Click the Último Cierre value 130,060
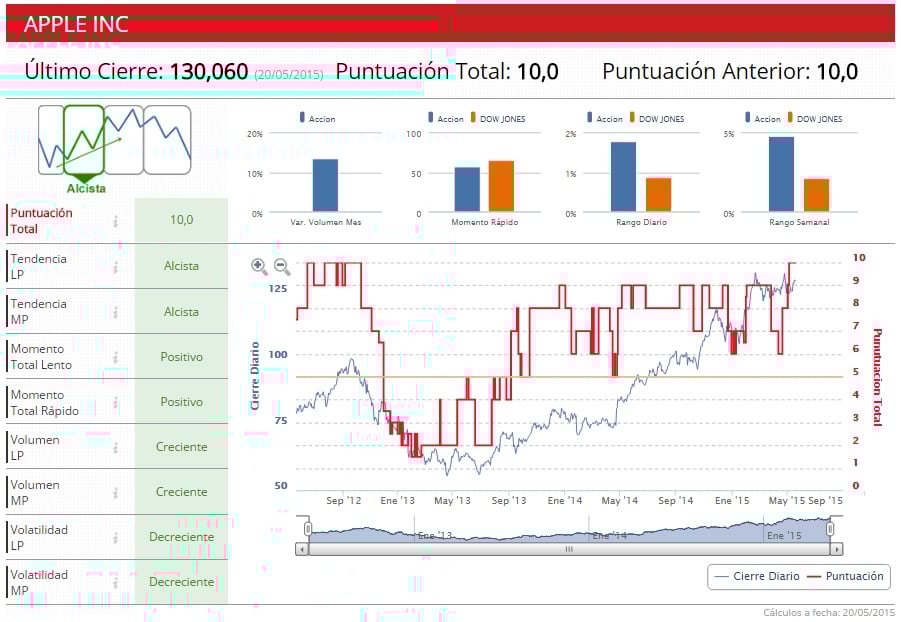 point(209,72)
